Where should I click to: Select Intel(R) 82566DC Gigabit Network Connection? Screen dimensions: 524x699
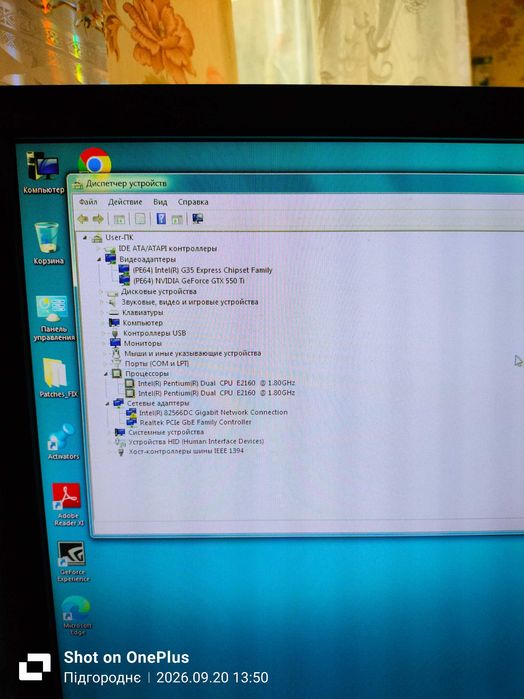(213, 412)
